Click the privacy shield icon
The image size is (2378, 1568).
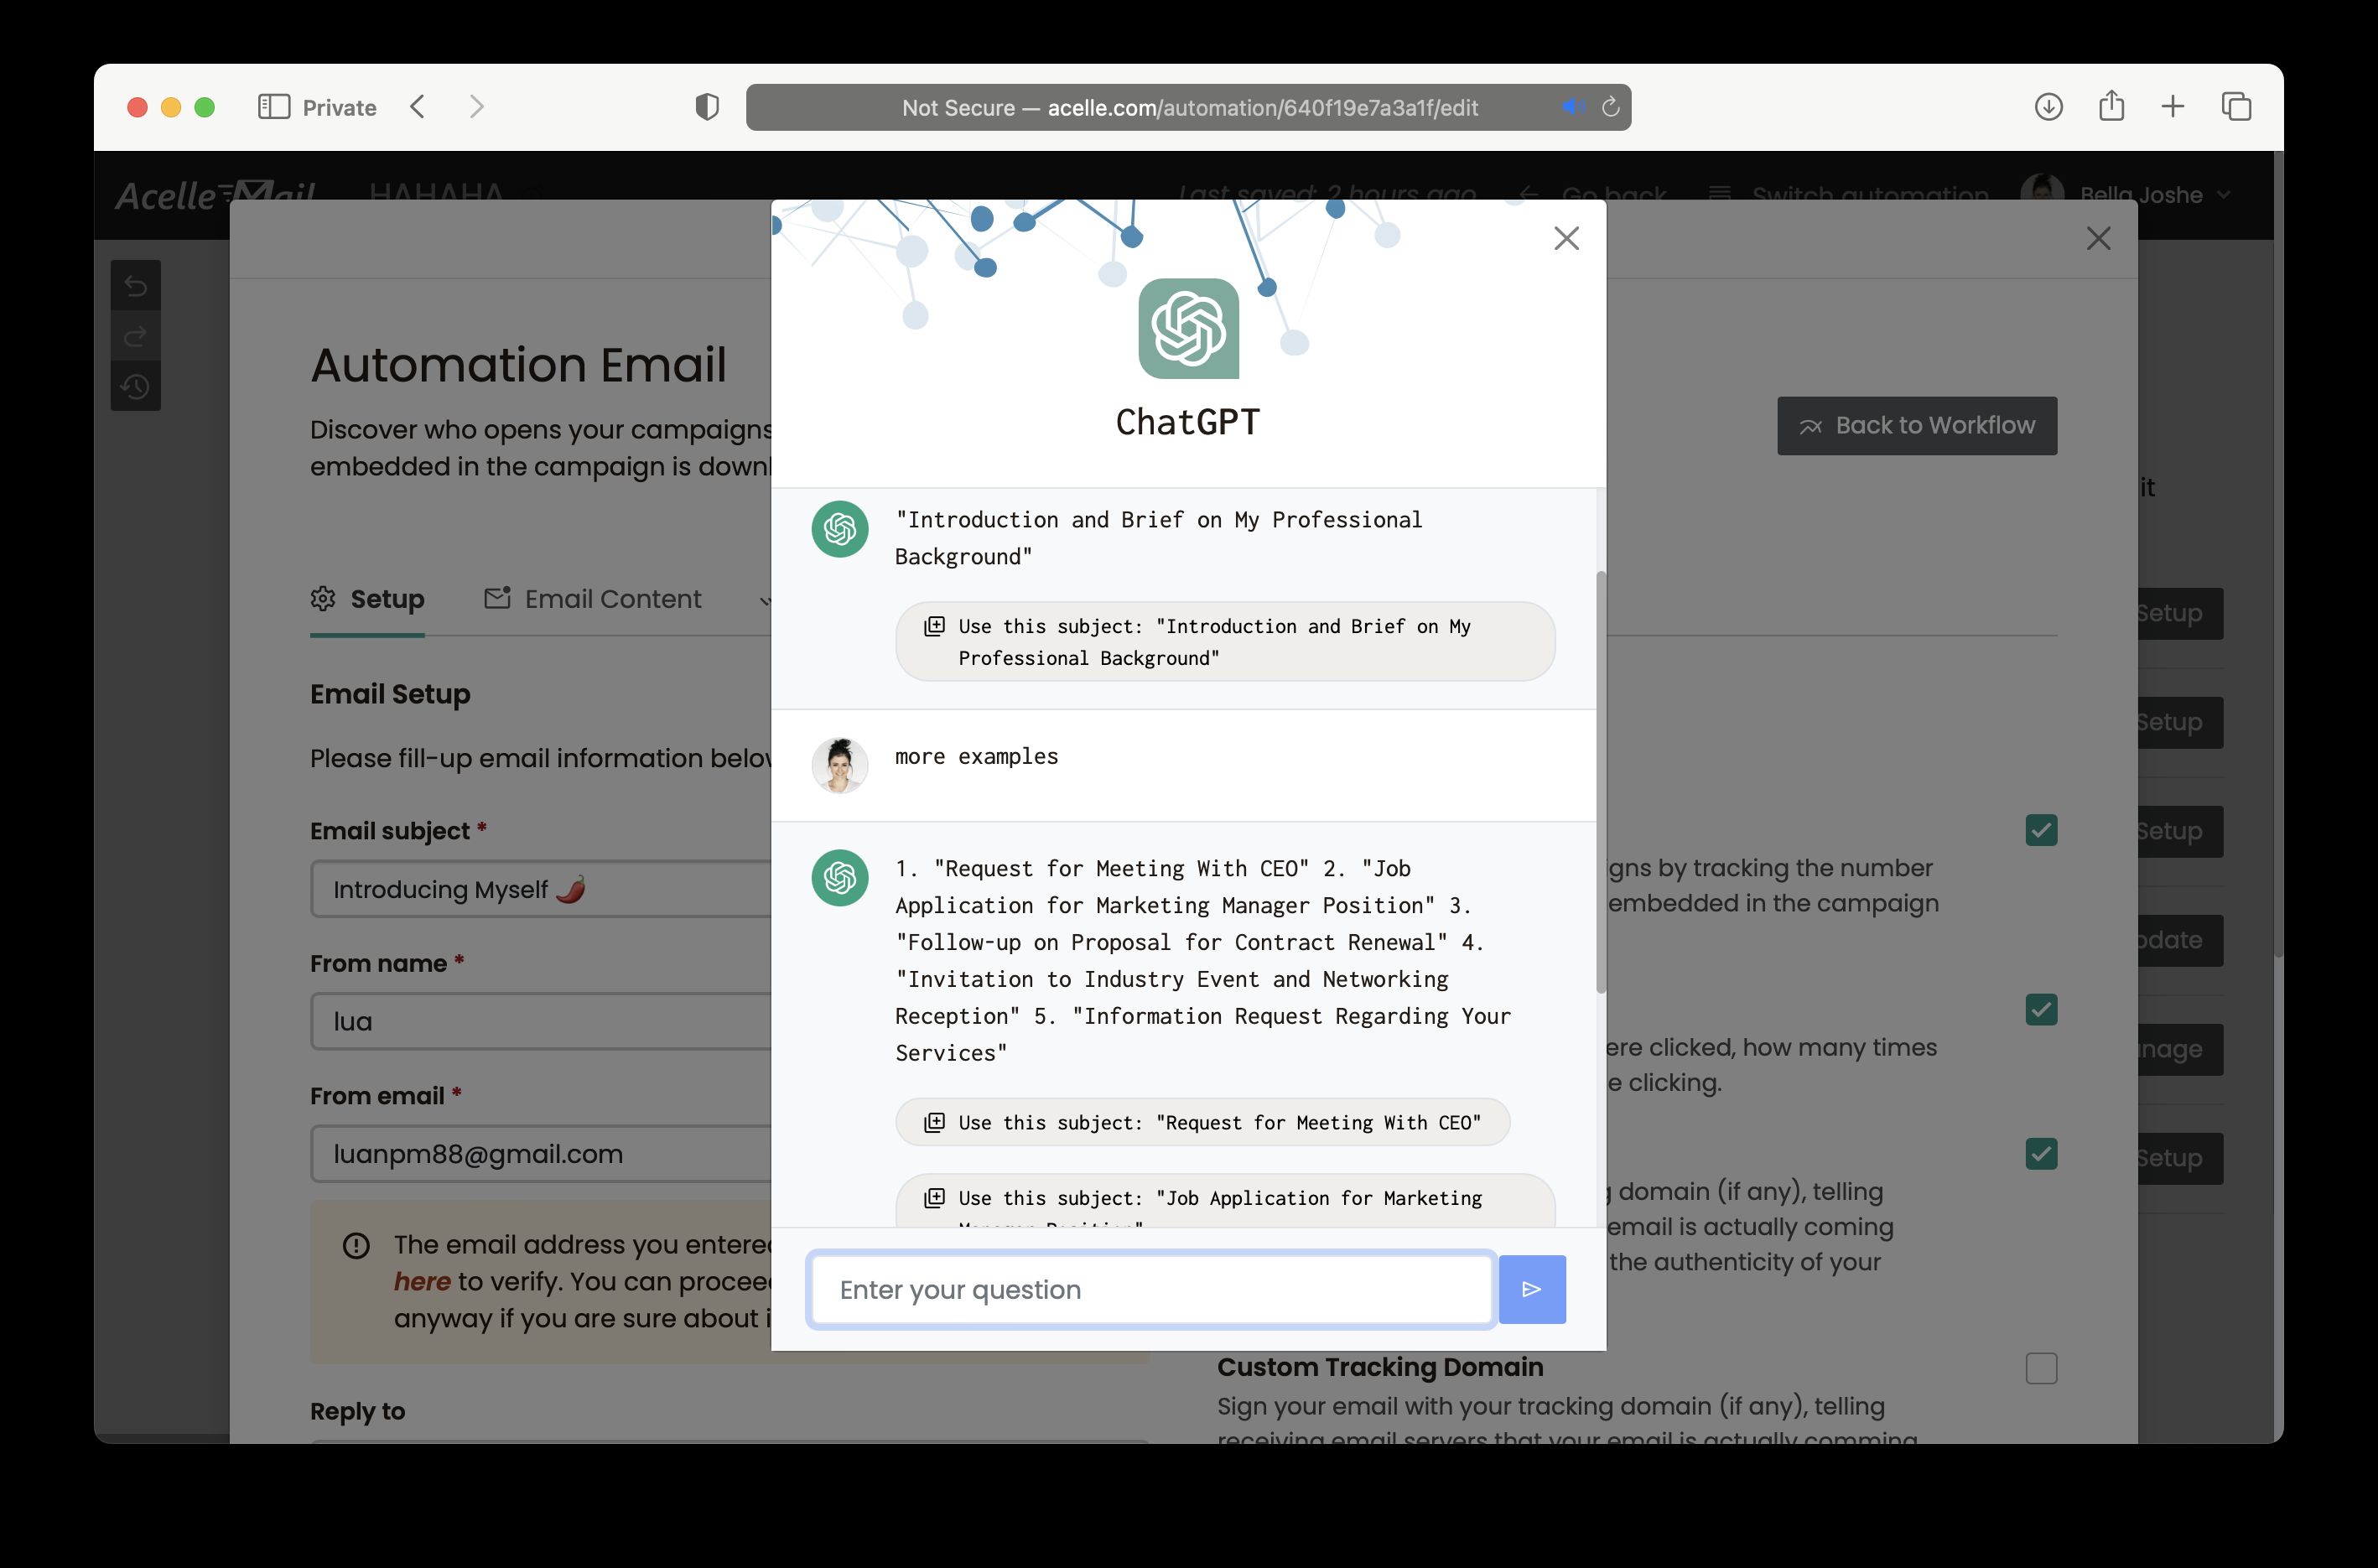click(707, 107)
